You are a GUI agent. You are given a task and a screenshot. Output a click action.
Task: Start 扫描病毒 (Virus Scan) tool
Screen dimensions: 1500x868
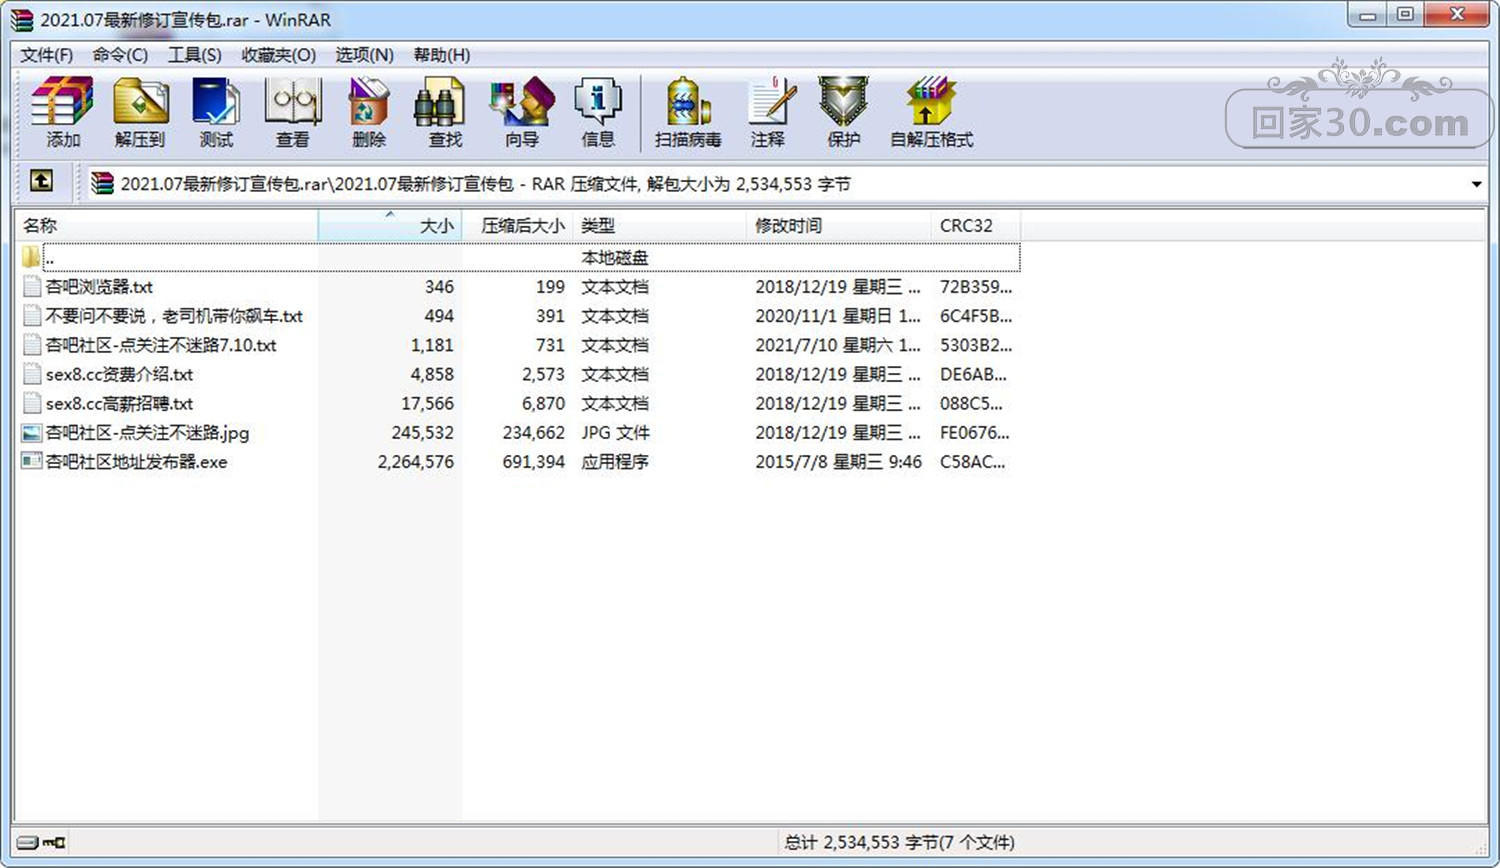pyautogui.click(x=688, y=112)
